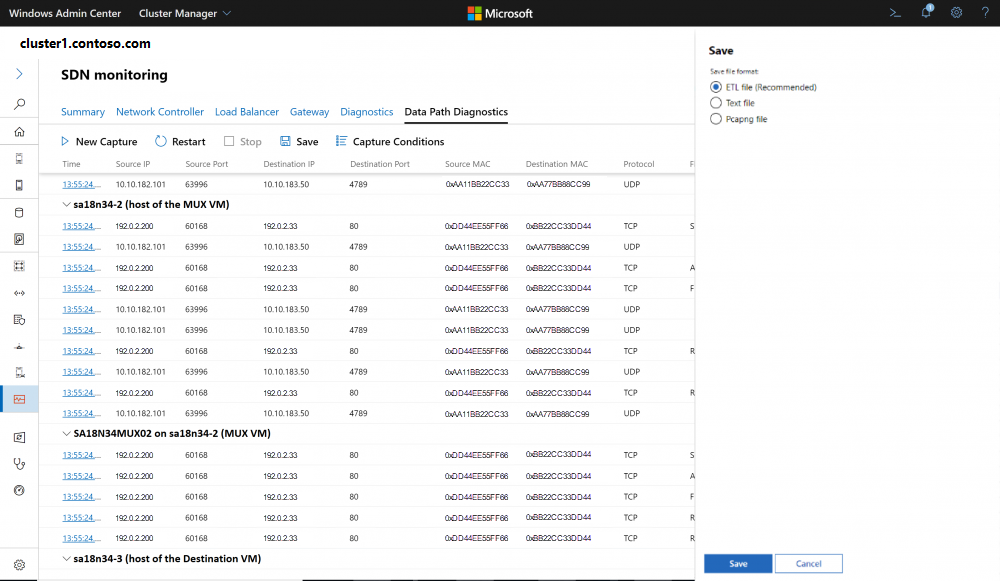Sort by the Time column header
1000x581 pixels.
click(x=71, y=164)
